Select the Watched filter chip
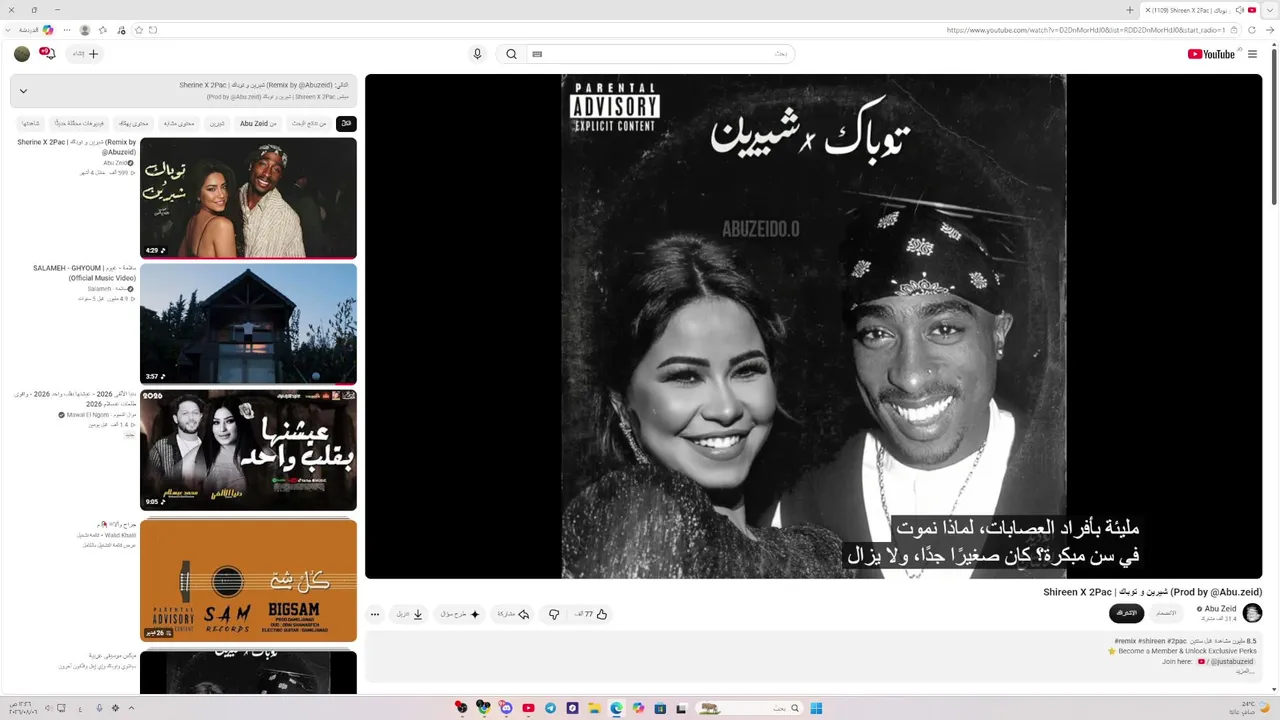Image resolution: width=1280 pixels, height=720 pixels. [31, 124]
